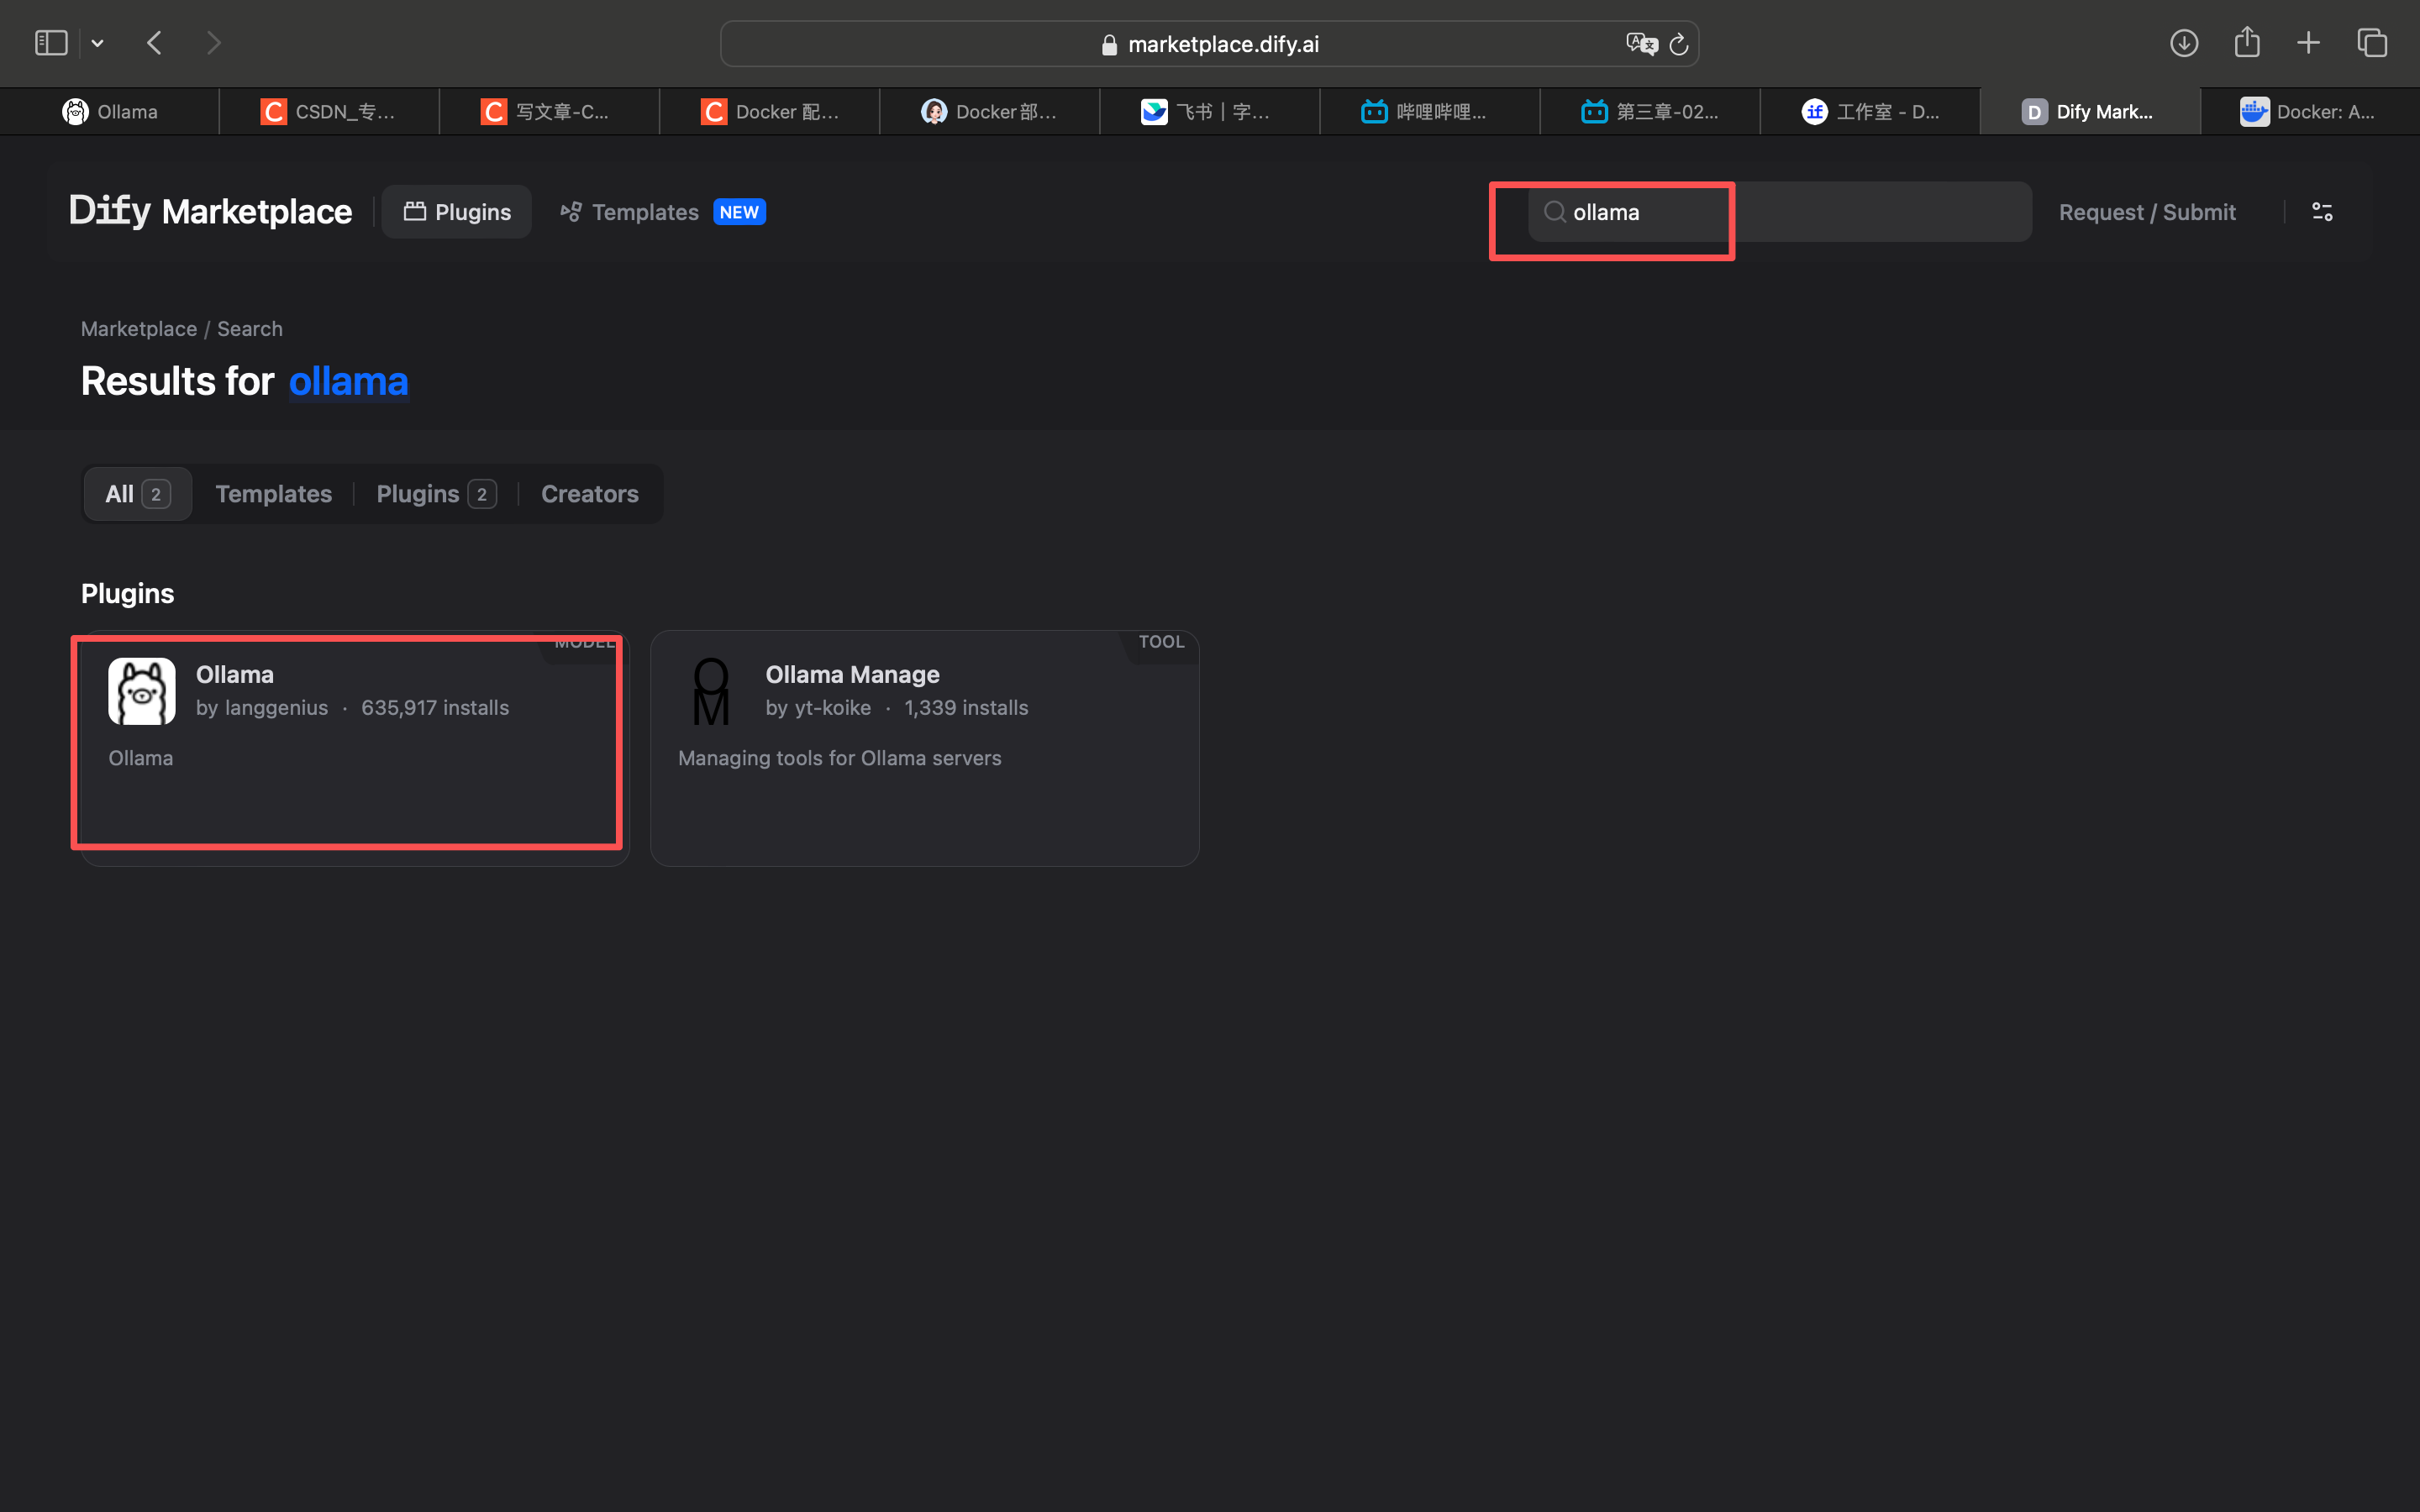The image size is (2420, 1512).
Task: Click the Request / Submit link
Action: click(2147, 212)
